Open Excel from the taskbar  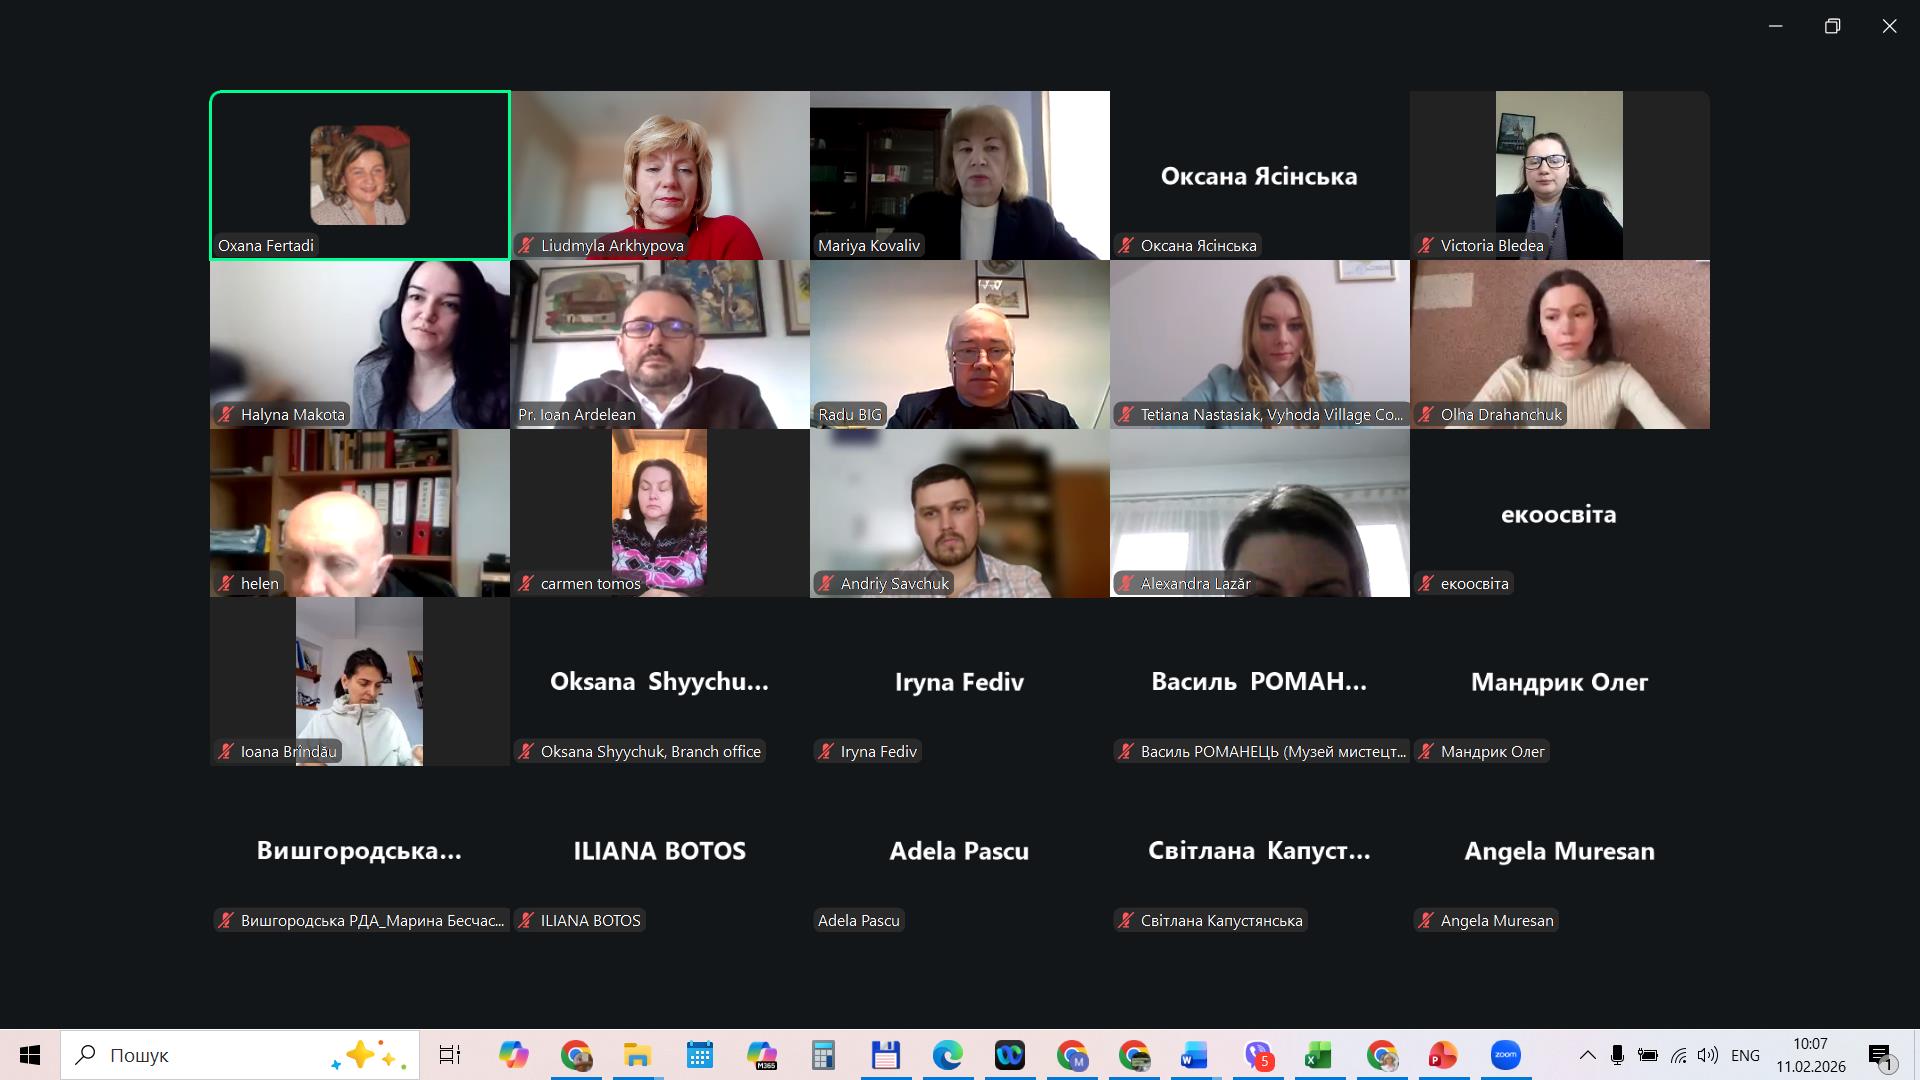pyautogui.click(x=1318, y=1055)
